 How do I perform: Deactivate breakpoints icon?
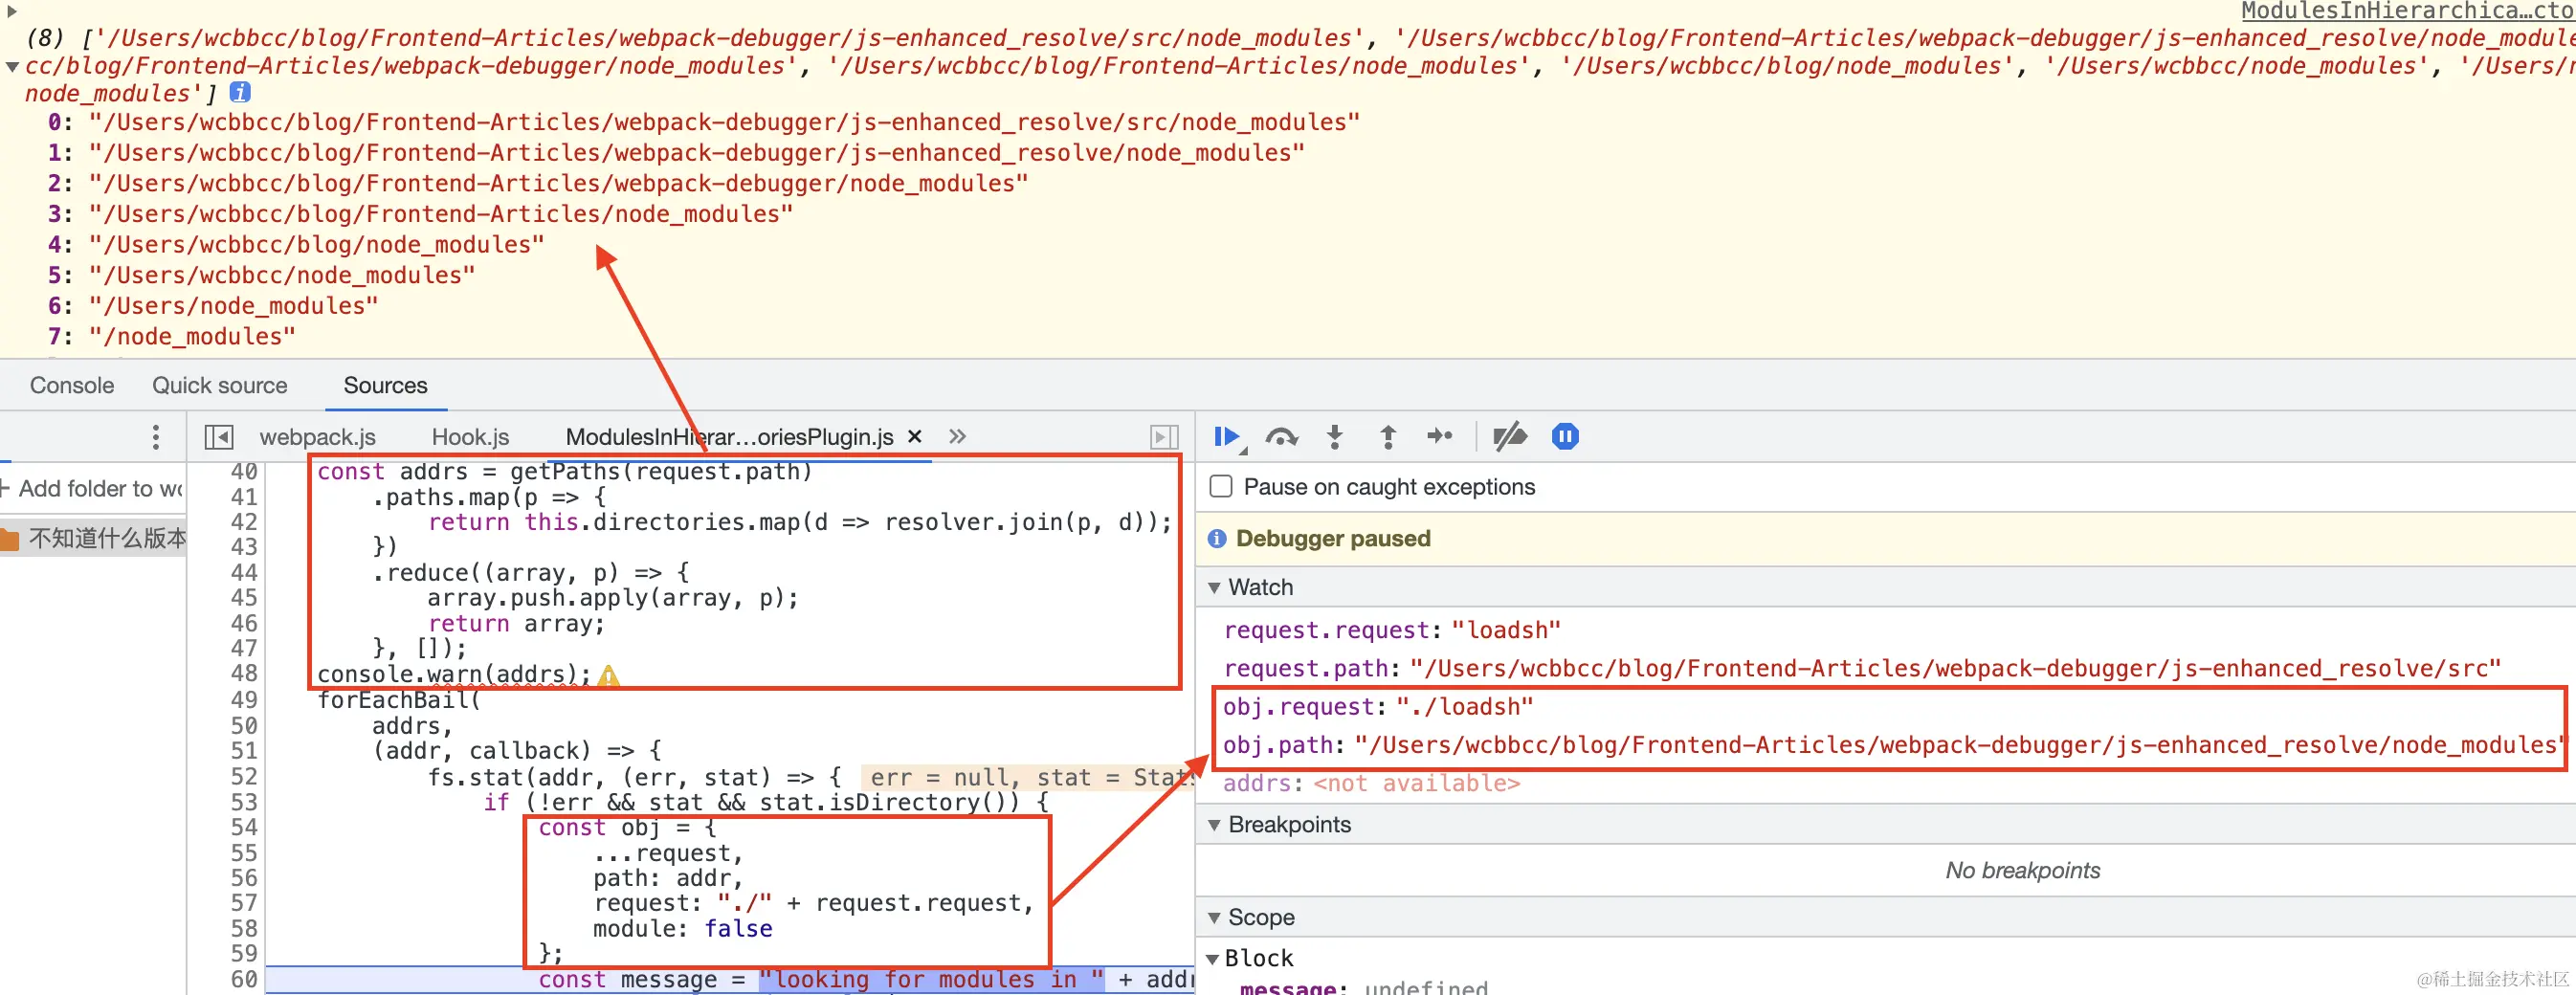coord(1509,437)
